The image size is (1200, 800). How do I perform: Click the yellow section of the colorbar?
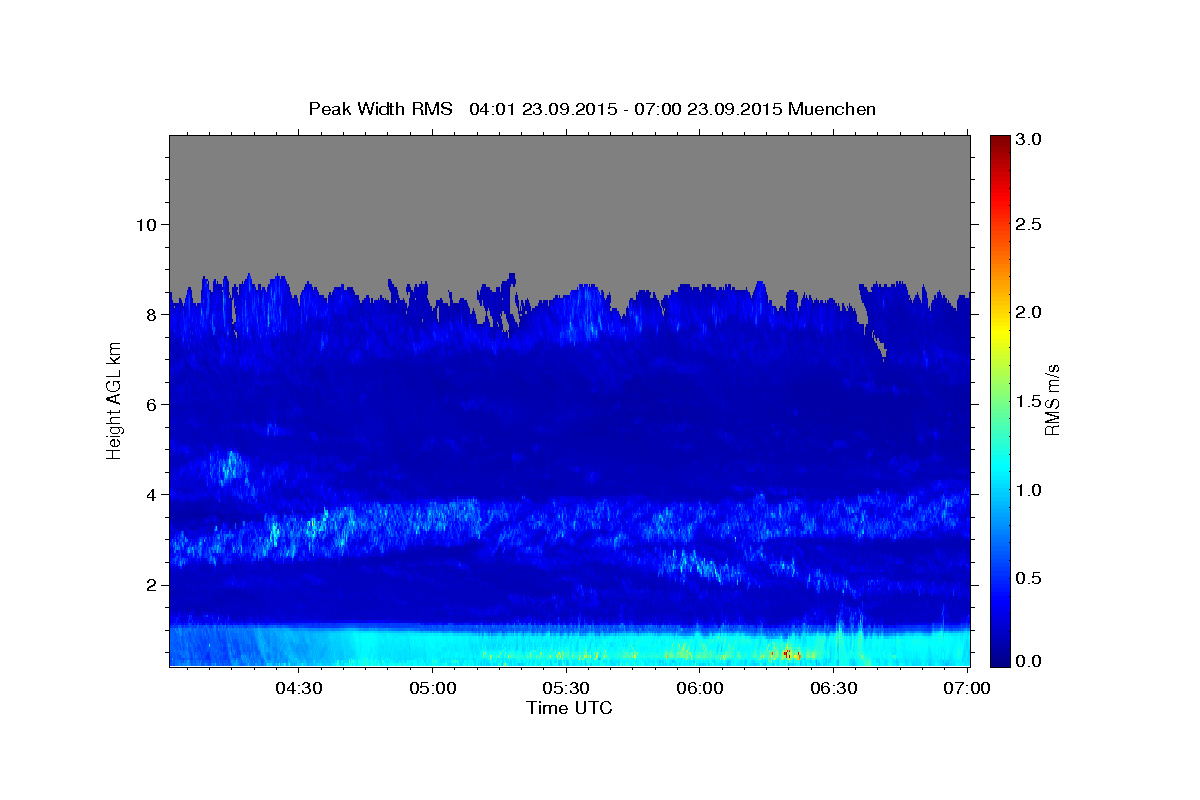click(x=1000, y=325)
